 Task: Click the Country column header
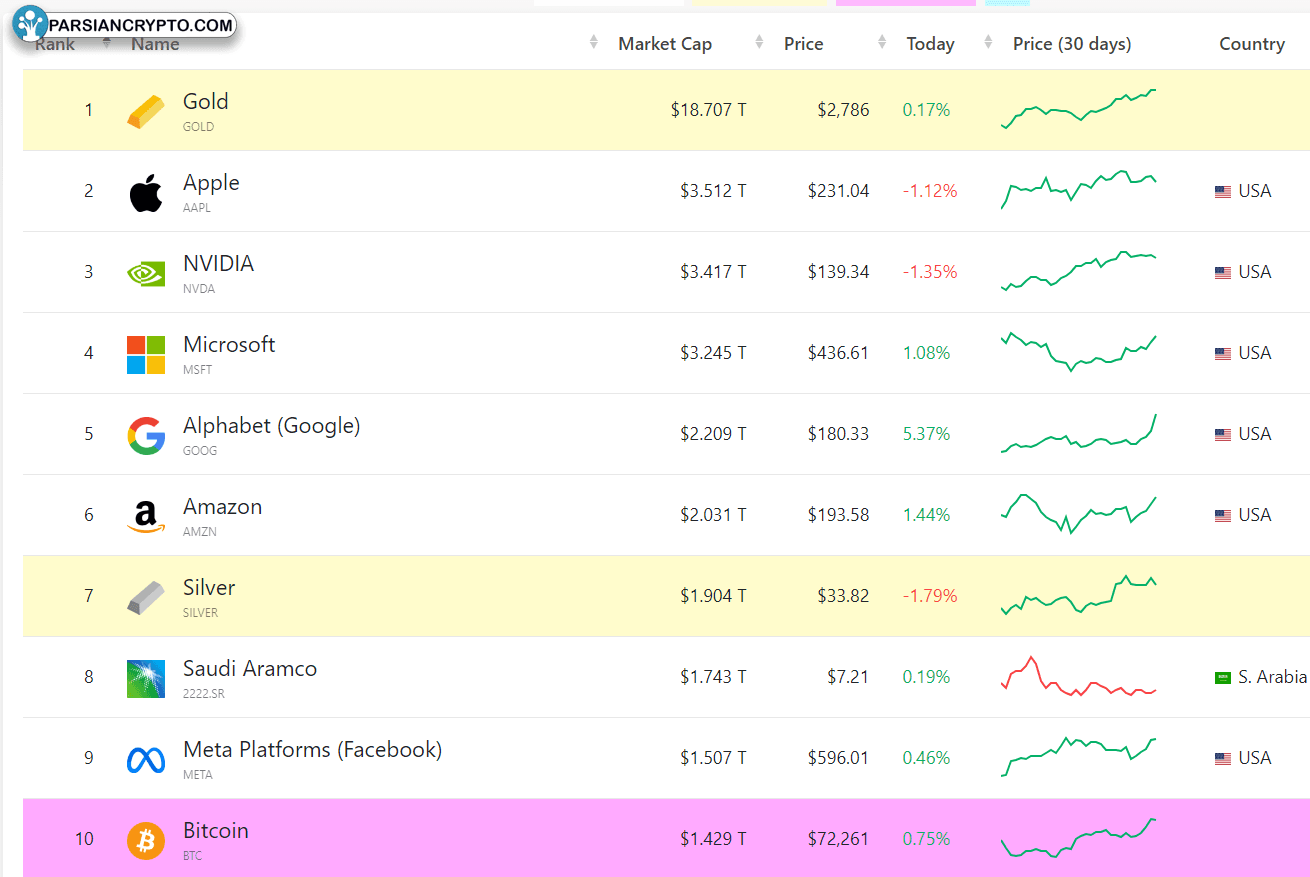(1252, 44)
